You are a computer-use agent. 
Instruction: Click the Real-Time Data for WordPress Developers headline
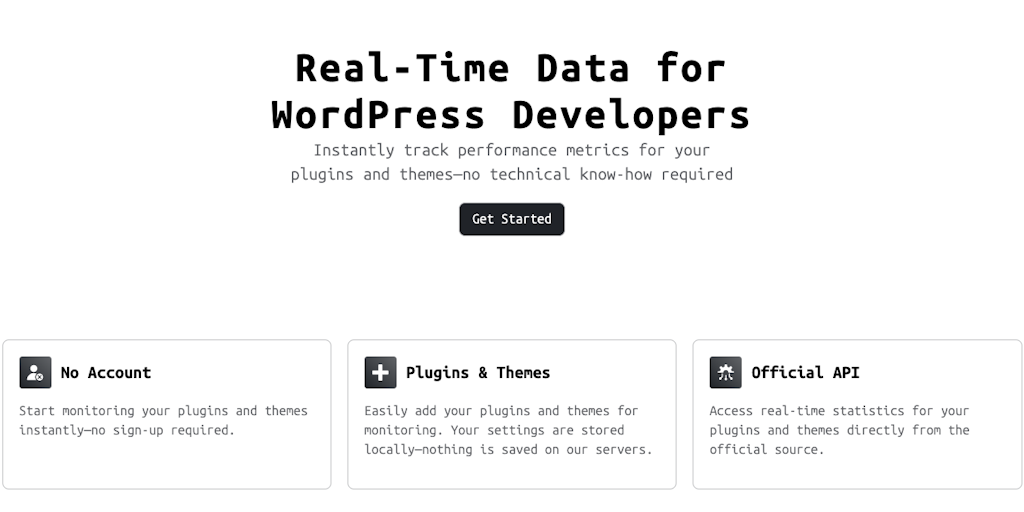click(511, 91)
